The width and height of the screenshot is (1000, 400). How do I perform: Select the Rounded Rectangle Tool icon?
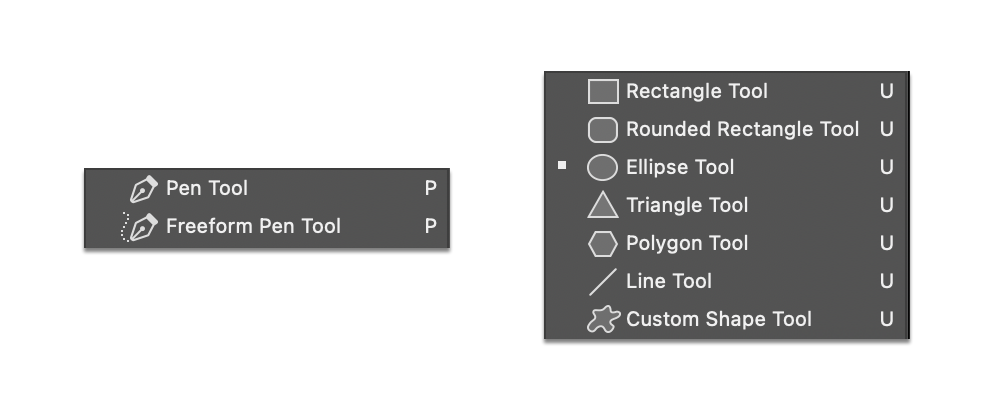(x=603, y=130)
